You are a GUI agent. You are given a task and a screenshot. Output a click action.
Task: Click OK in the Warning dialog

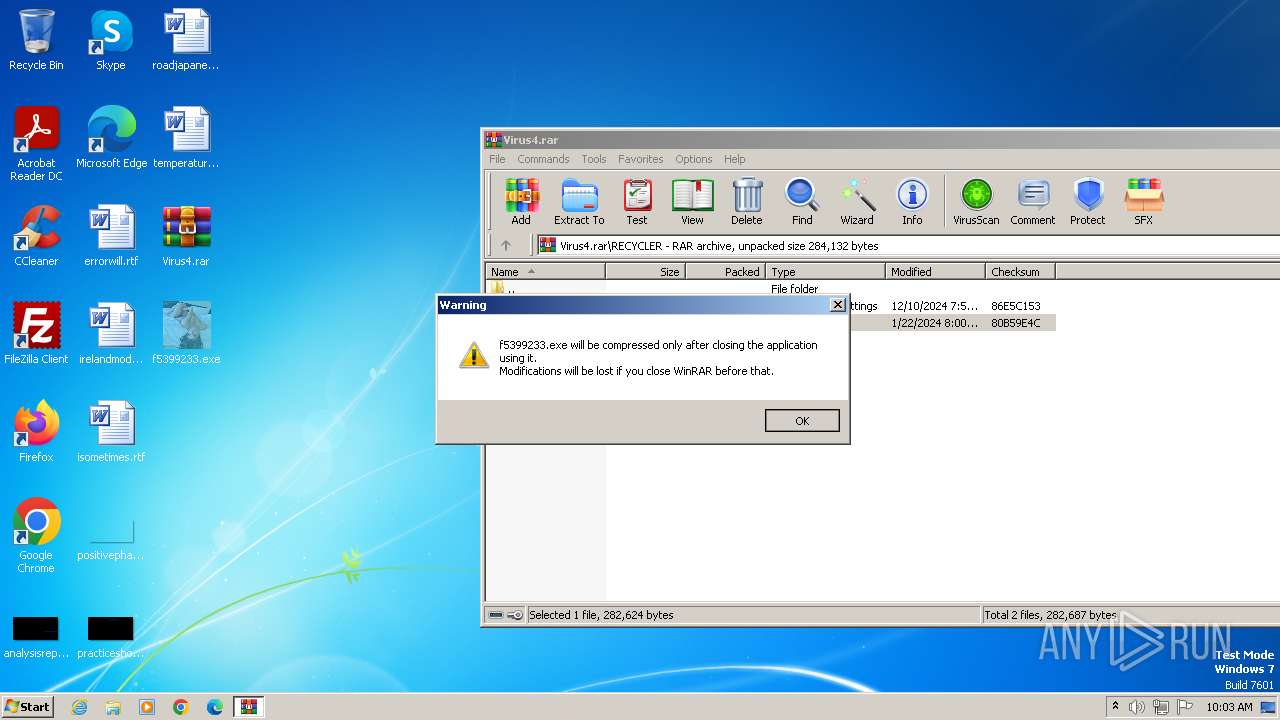802,421
